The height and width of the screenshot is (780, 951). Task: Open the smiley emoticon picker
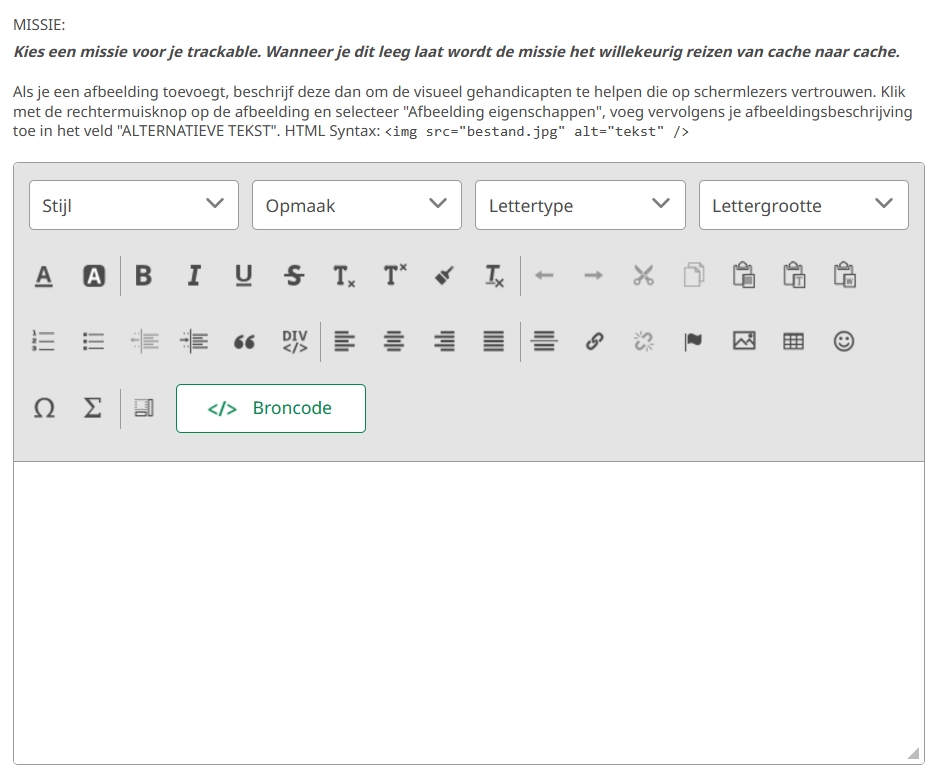844,341
